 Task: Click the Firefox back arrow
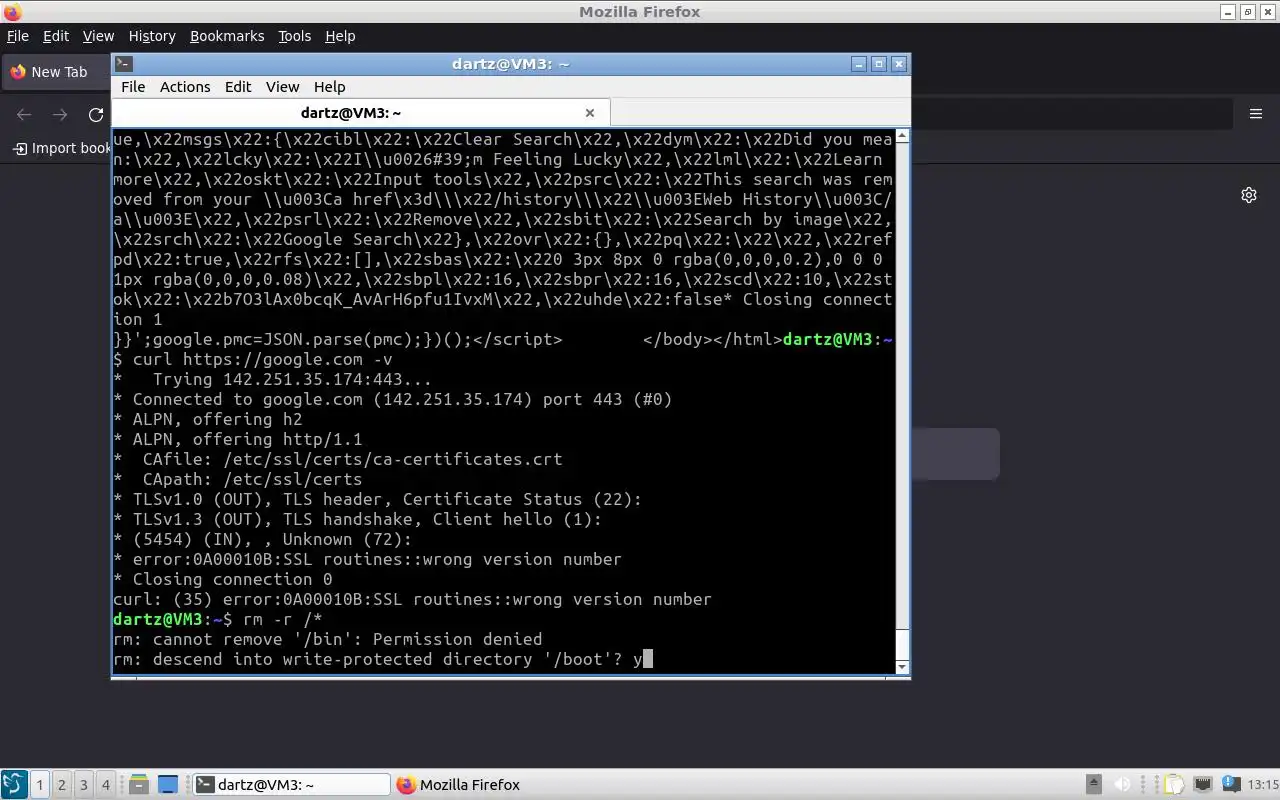(x=24, y=115)
